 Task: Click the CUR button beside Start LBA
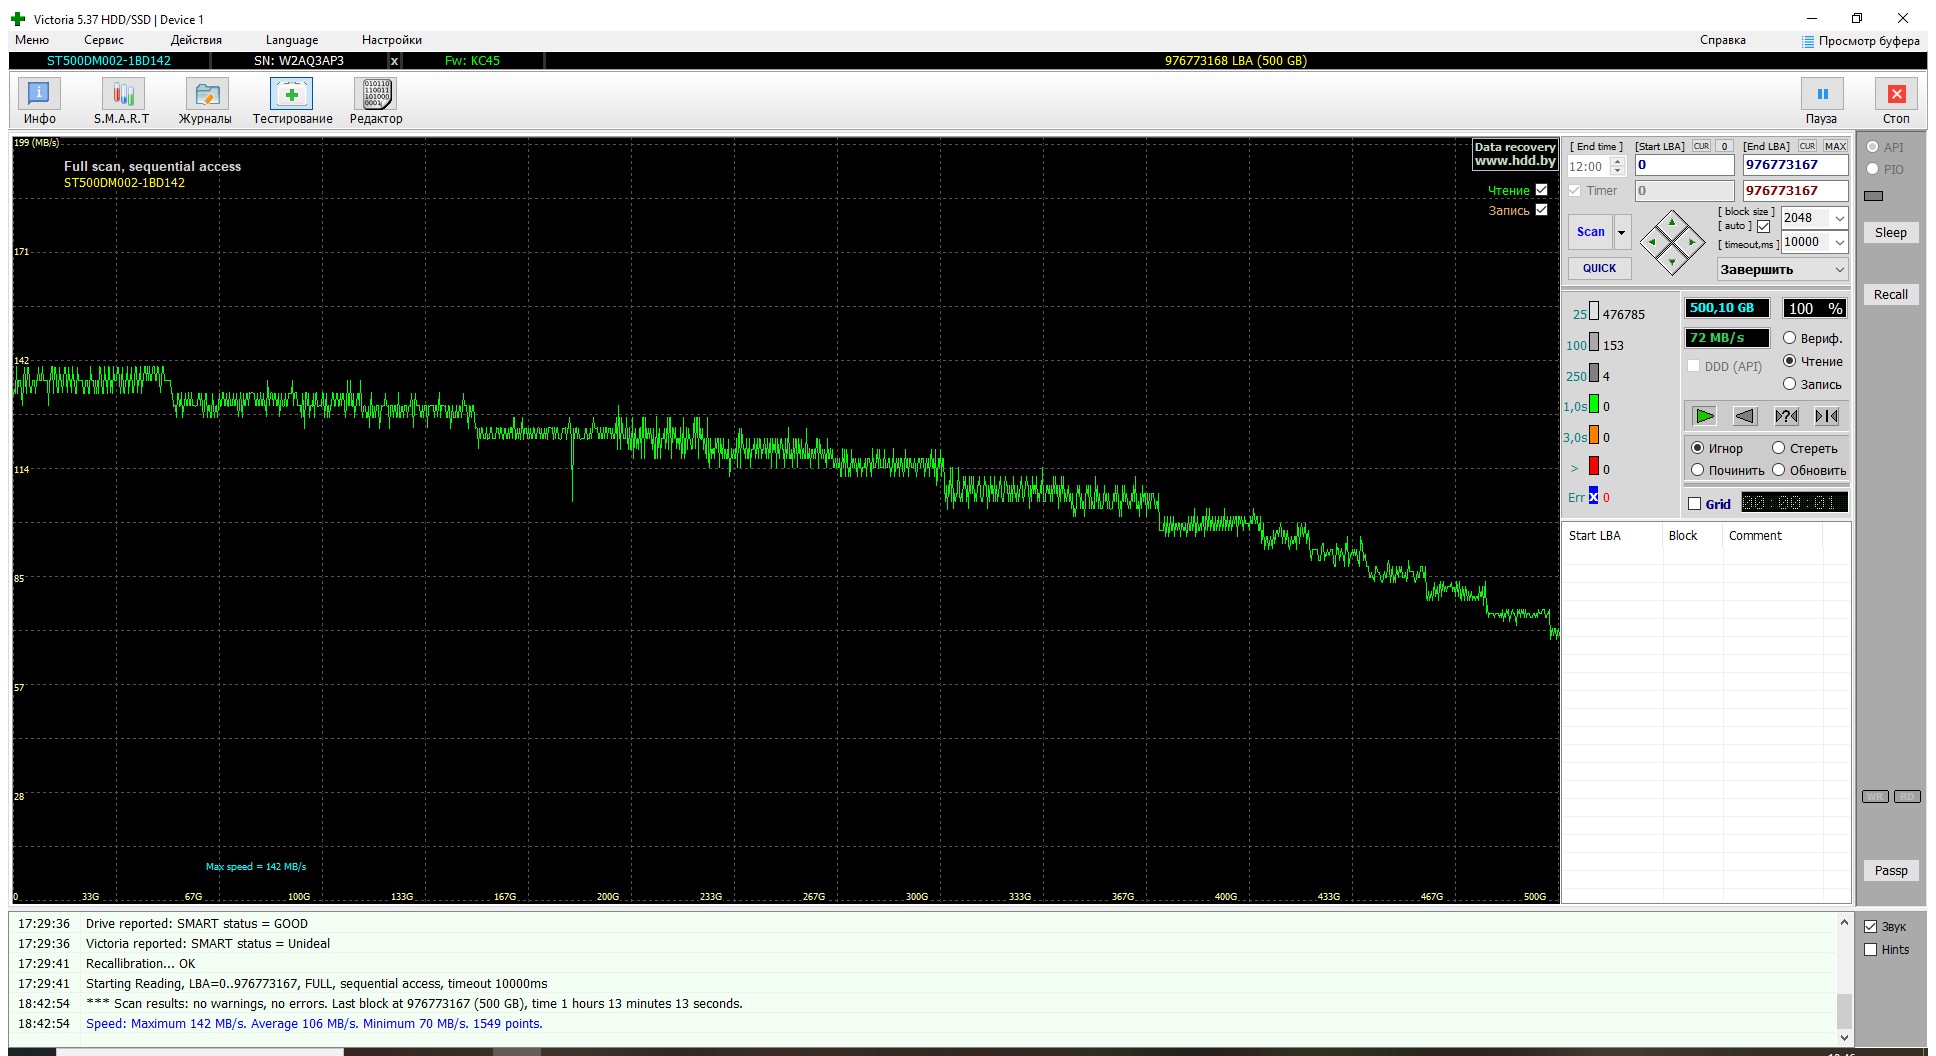(x=1701, y=146)
